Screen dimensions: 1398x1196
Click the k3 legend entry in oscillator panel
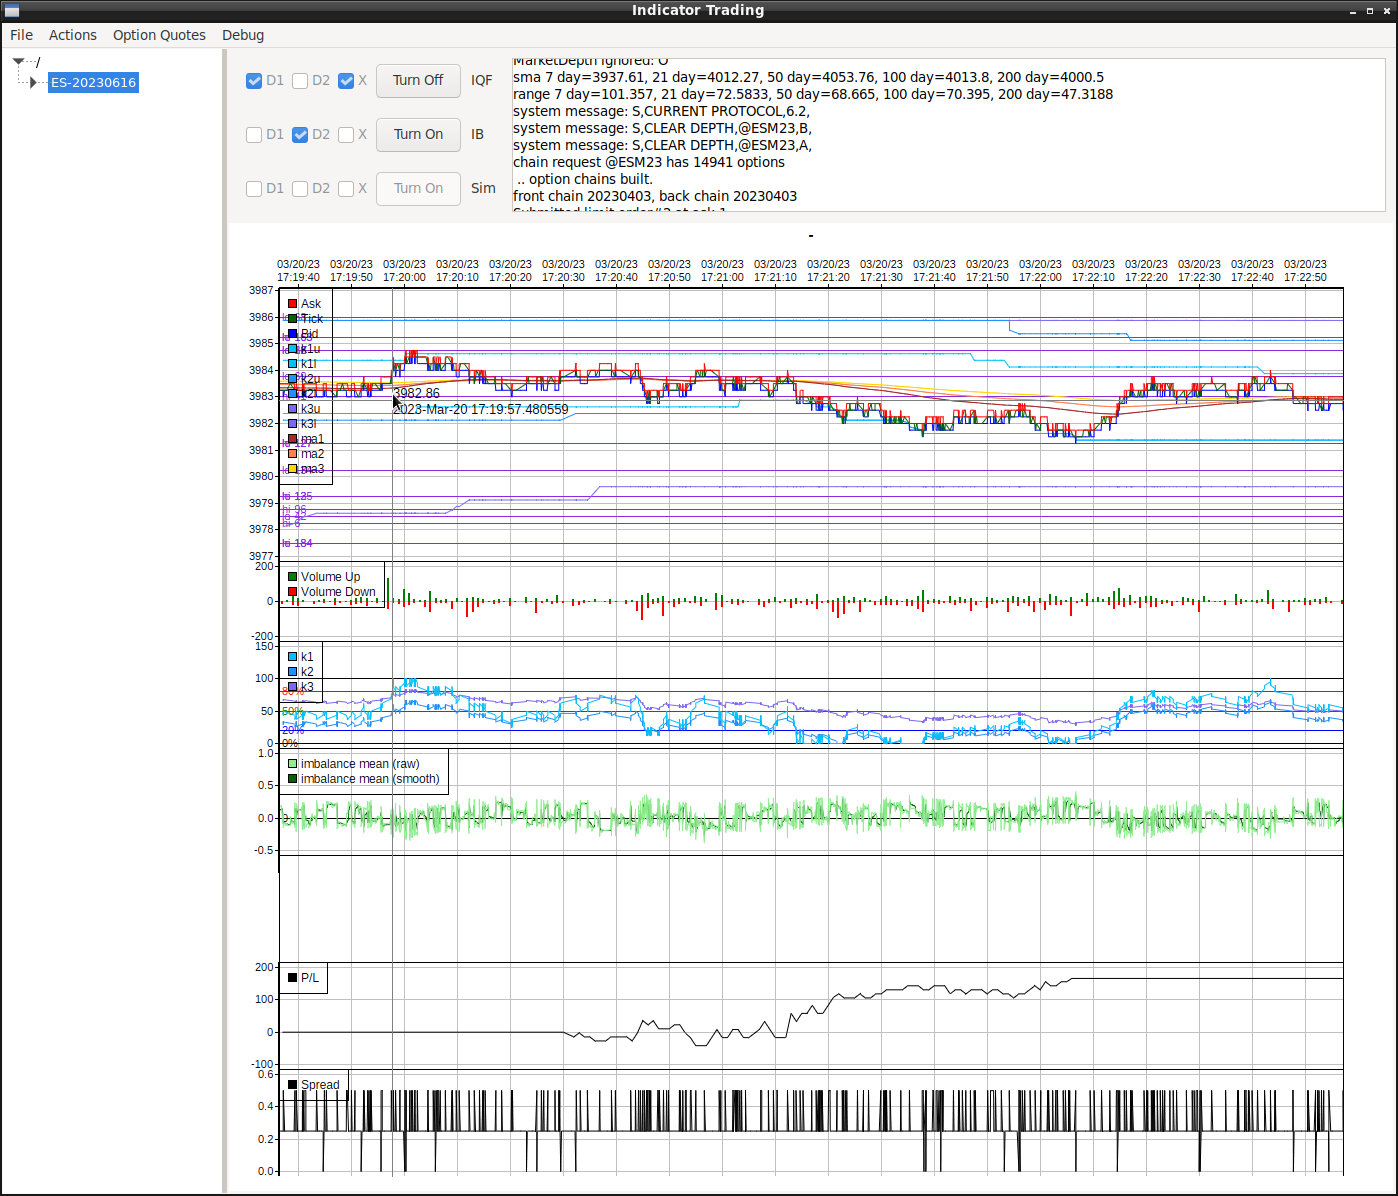[x=300, y=687]
